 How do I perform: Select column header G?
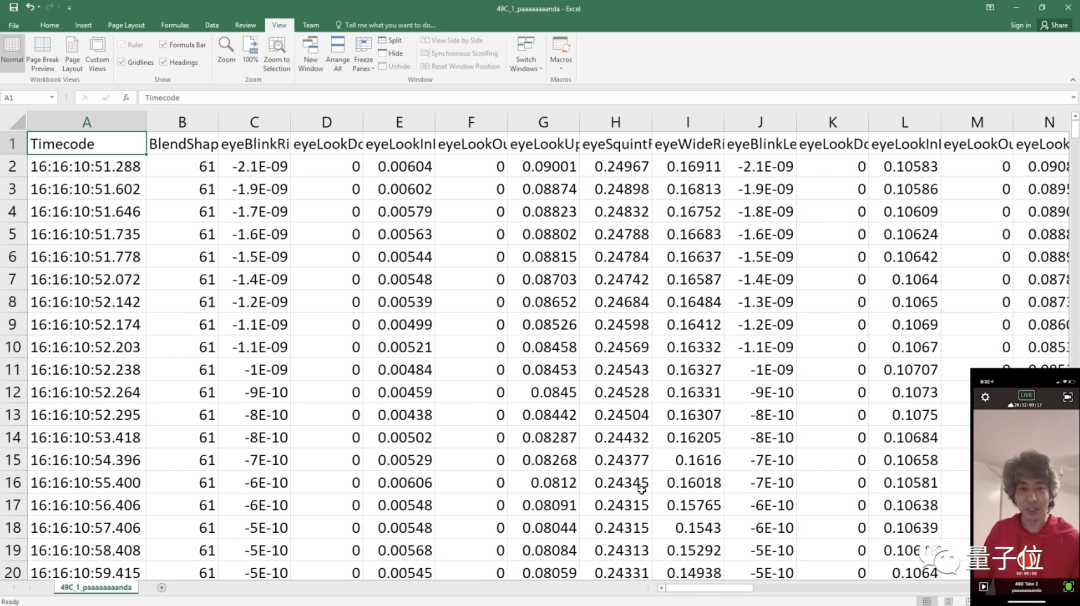click(543, 123)
